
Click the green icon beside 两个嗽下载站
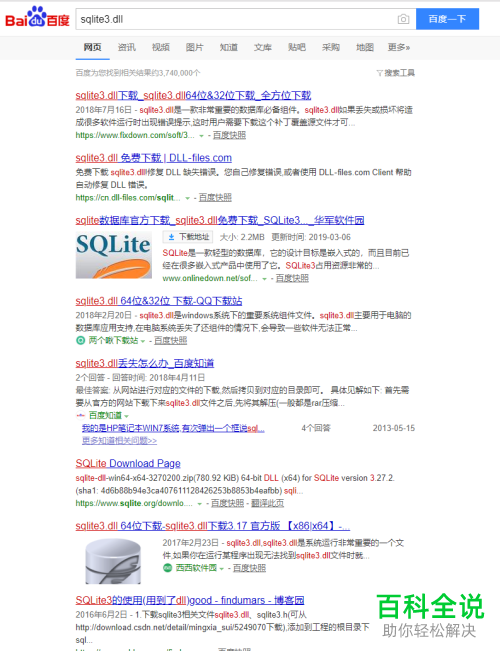80,340
